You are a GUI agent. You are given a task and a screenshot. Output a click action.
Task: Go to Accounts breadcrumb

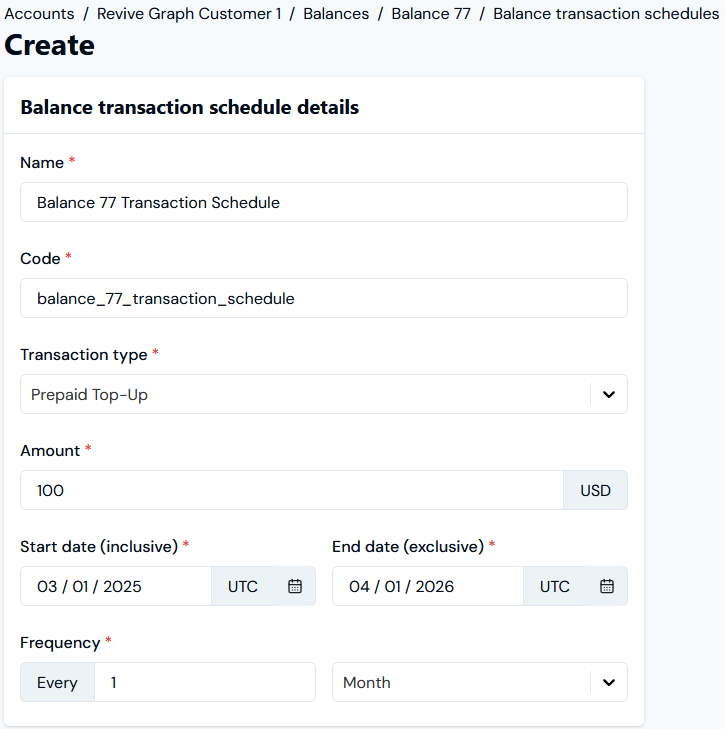click(x=40, y=13)
